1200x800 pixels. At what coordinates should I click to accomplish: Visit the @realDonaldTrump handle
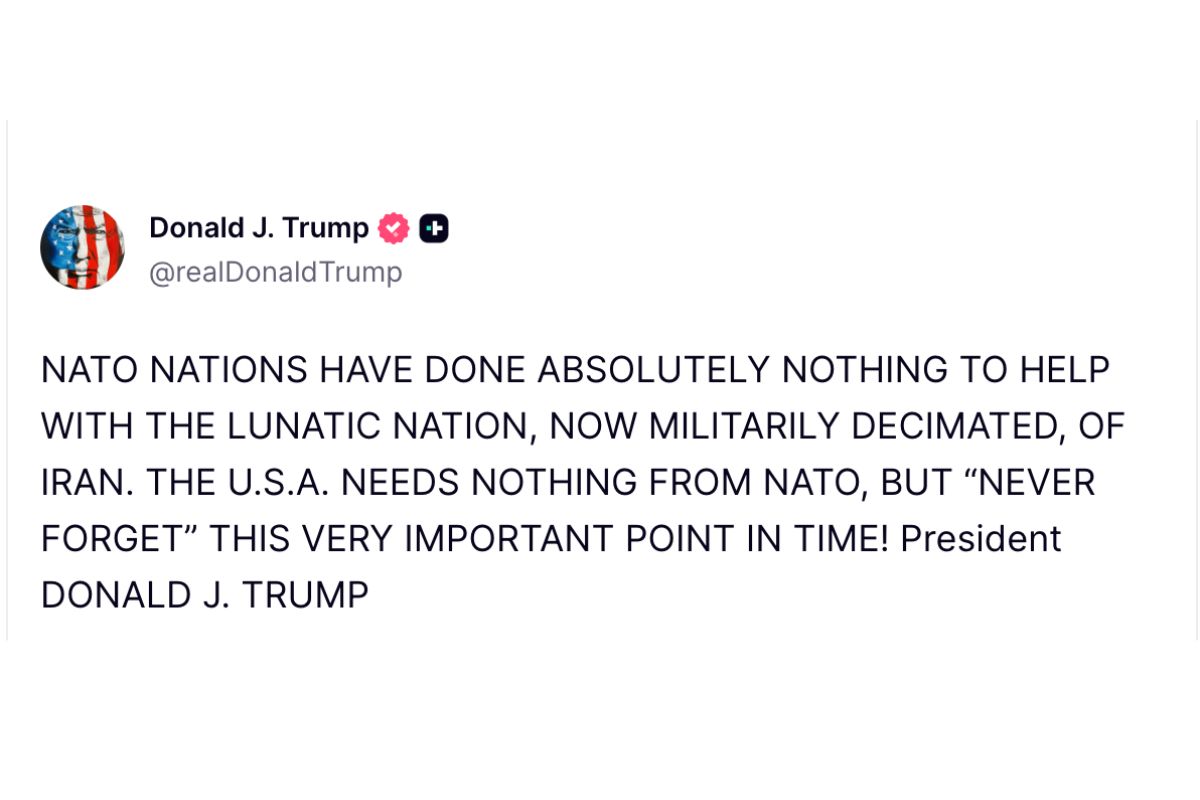click(275, 273)
